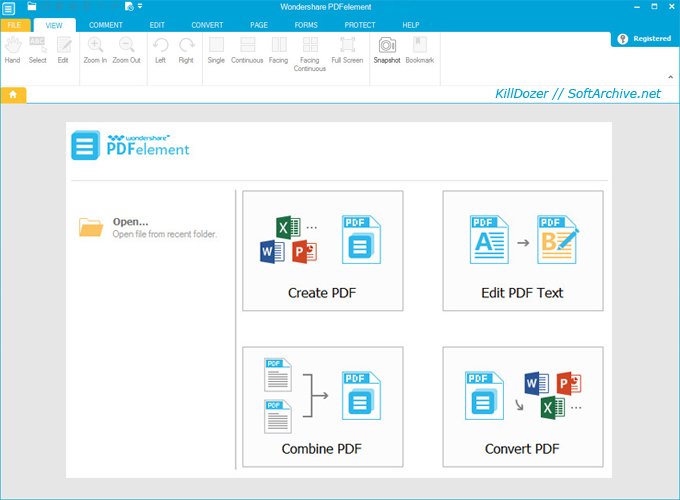This screenshot has width=680, height=500.
Task: Select the Hand tool
Action: [x=13, y=50]
